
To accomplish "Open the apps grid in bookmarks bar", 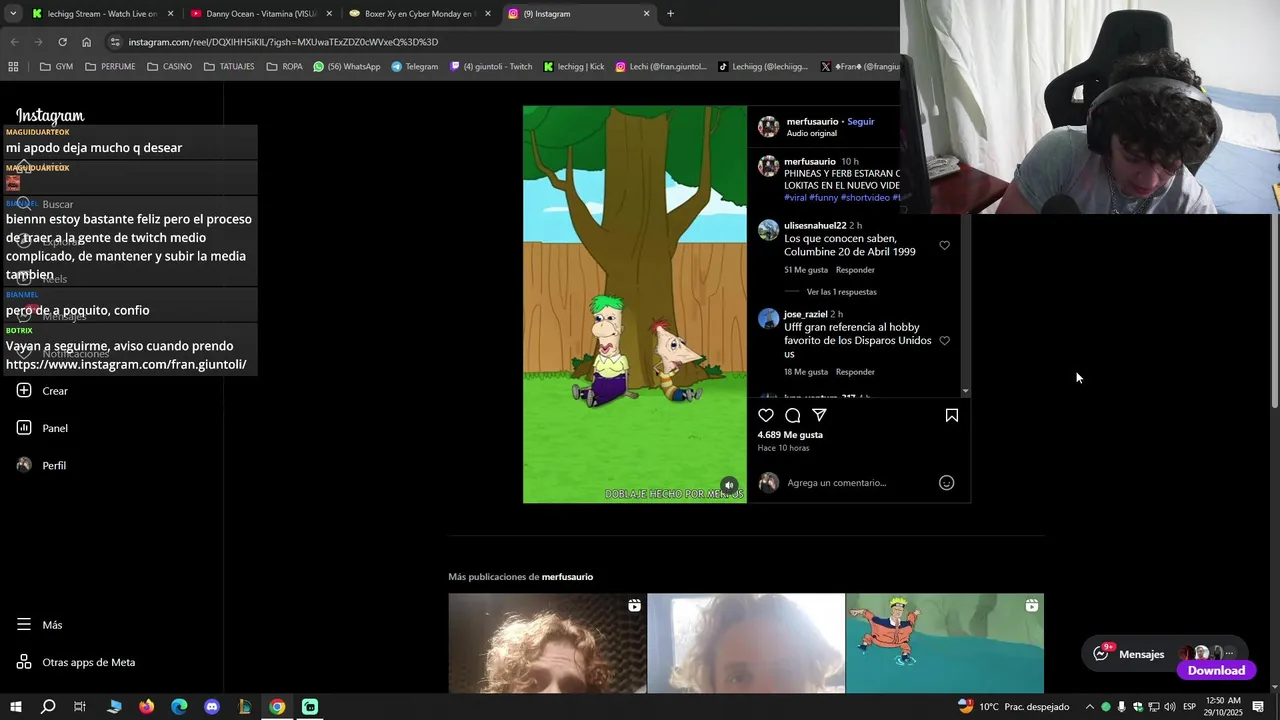I will pyautogui.click(x=13, y=67).
